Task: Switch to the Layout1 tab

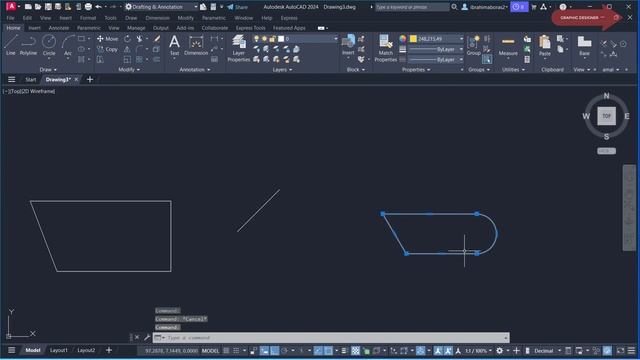Action: point(58,350)
